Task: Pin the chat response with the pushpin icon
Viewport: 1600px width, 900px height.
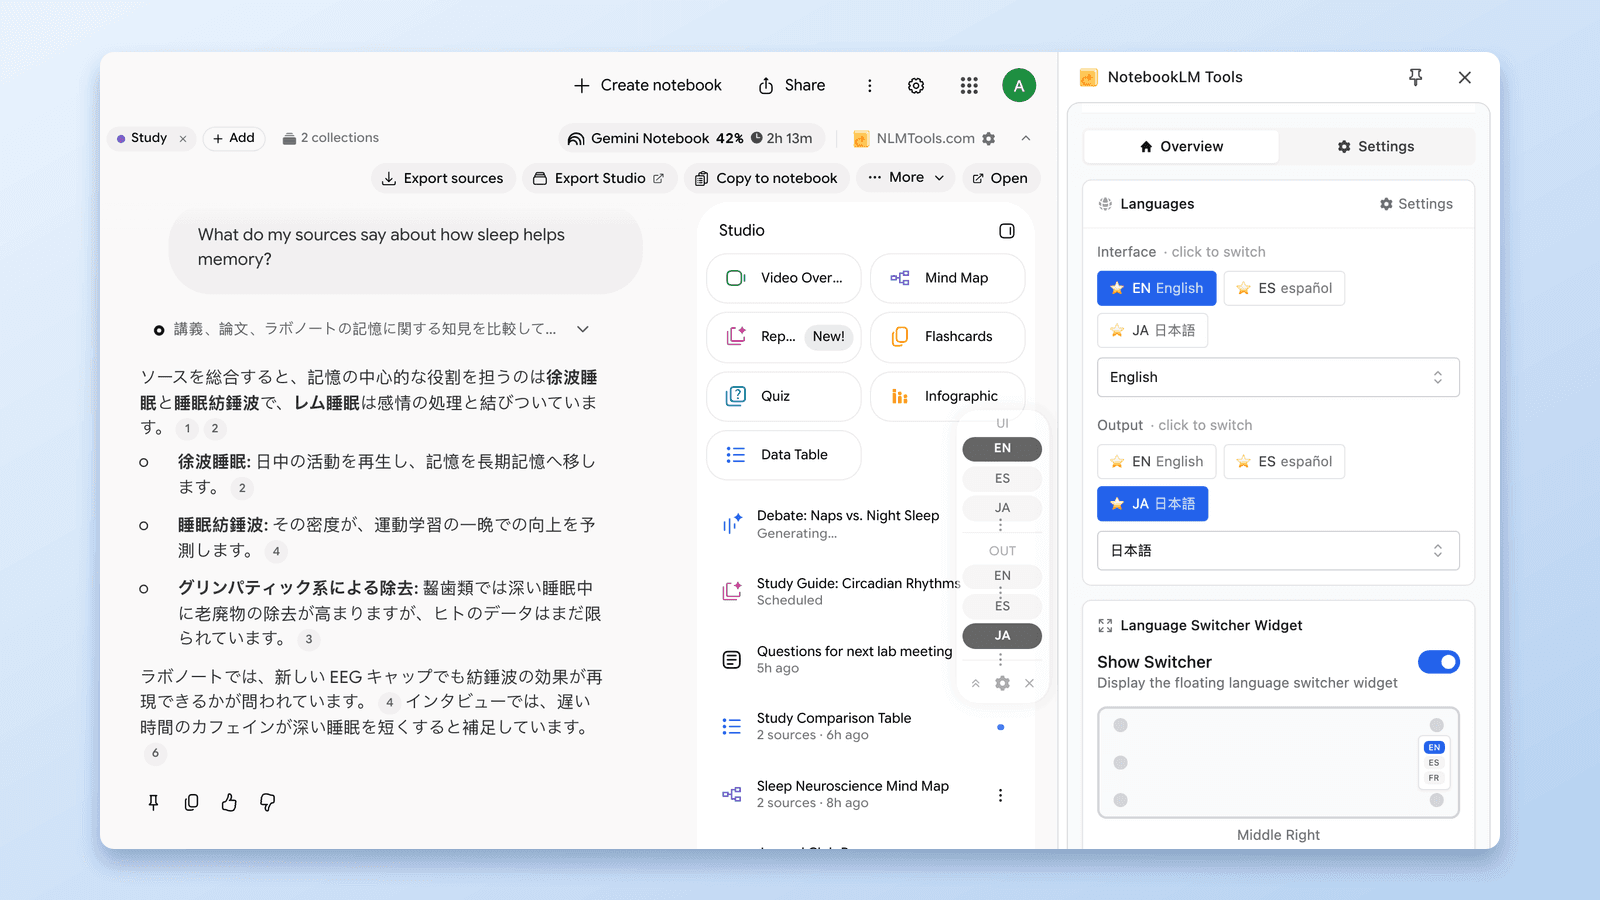Action: [154, 802]
